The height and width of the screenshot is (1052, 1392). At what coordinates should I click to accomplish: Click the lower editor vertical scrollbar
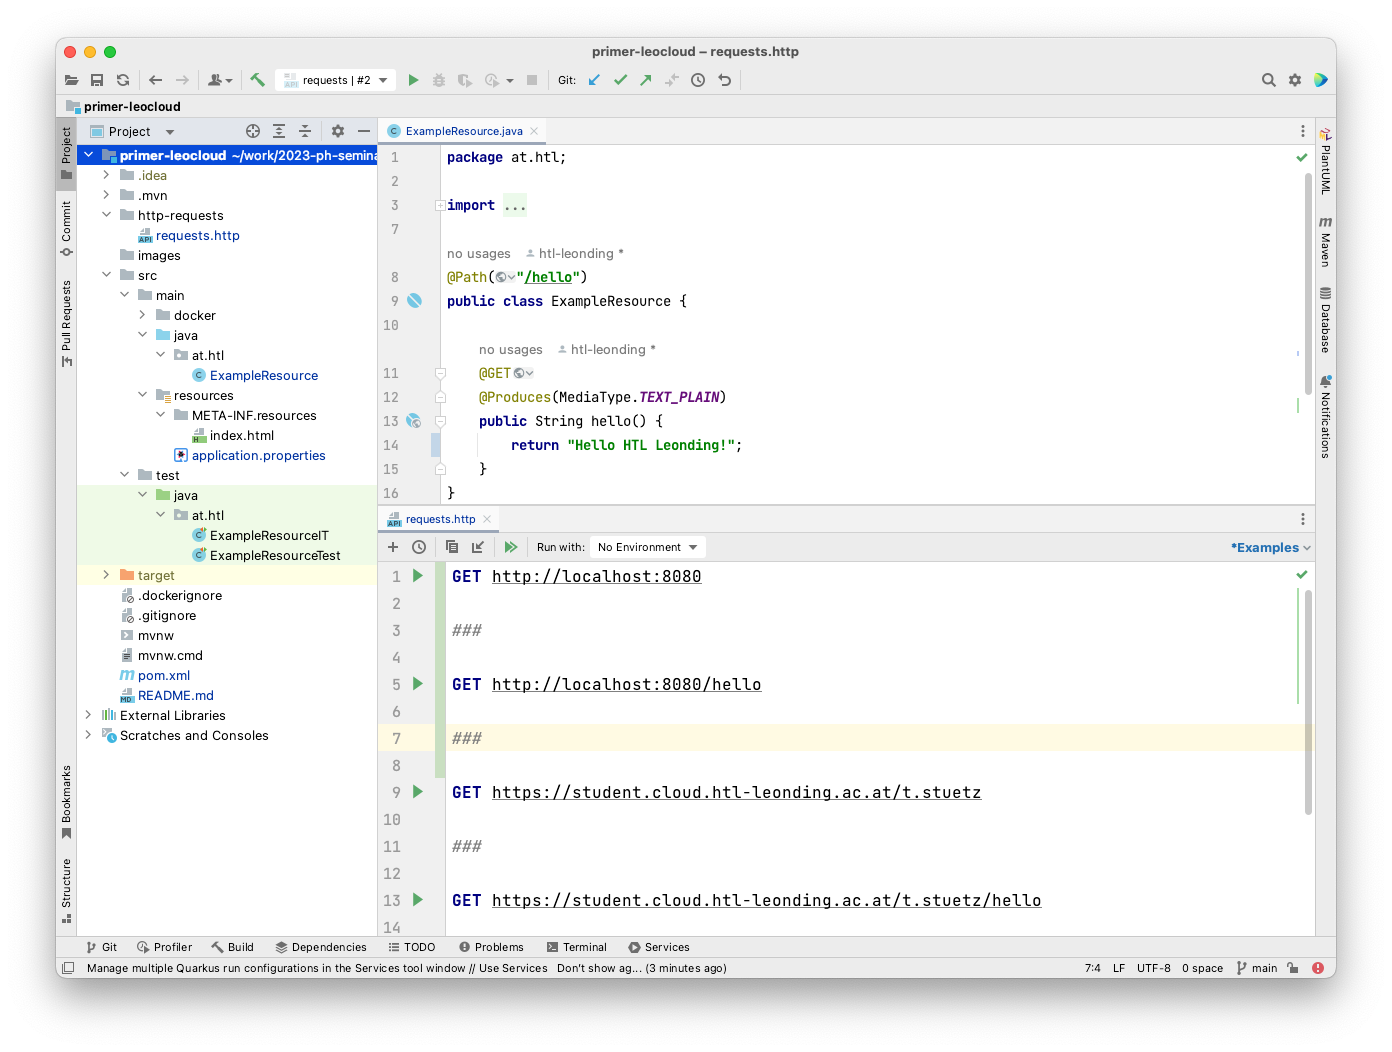tap(1308, 700)
